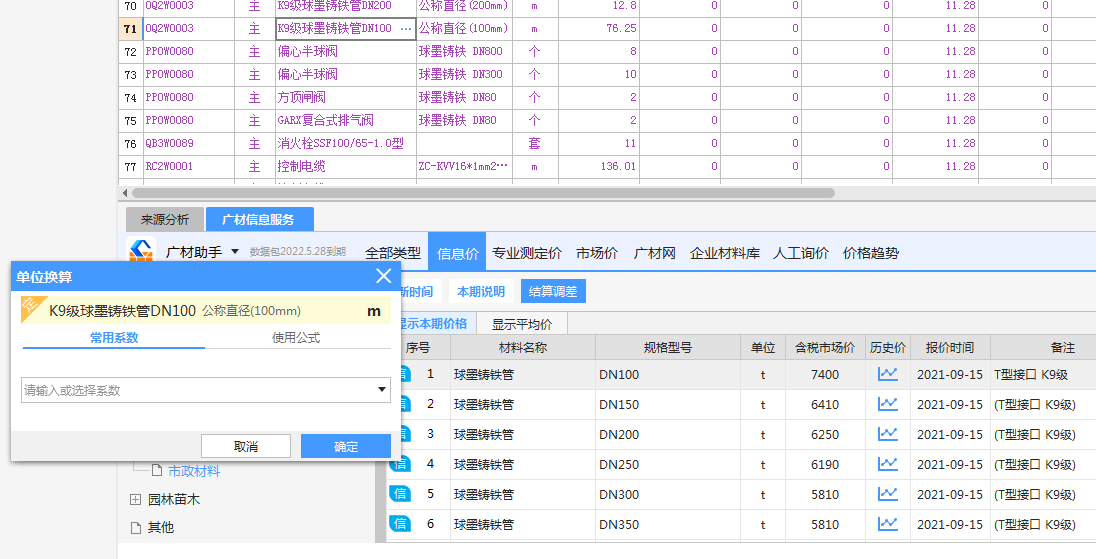Select 广材网 category tab
This screenshot has width=1096, height=559.
click(x=654, y=253)
